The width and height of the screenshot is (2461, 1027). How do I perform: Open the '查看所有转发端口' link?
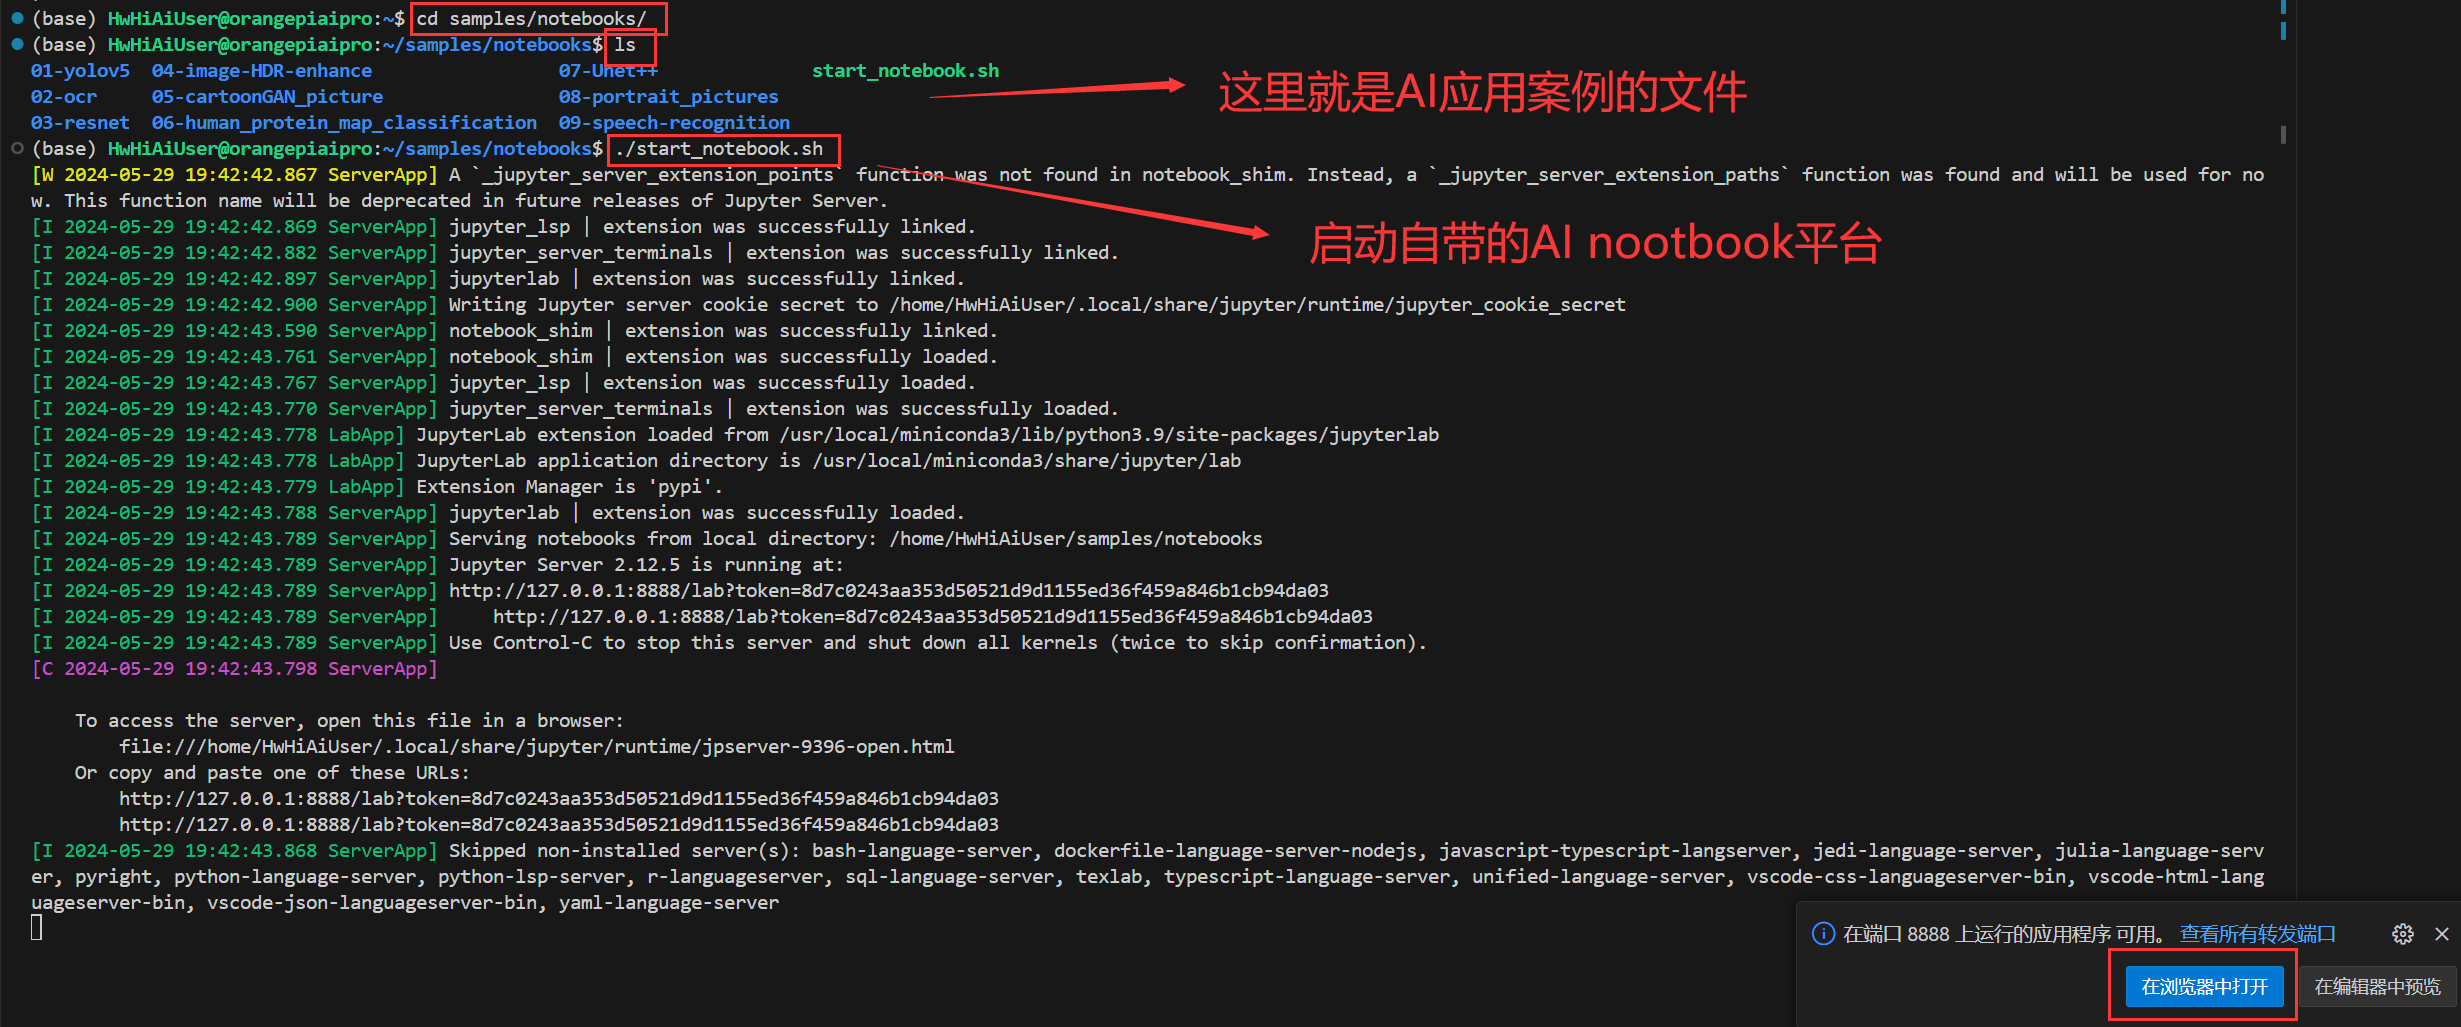tap(2258, 934)
